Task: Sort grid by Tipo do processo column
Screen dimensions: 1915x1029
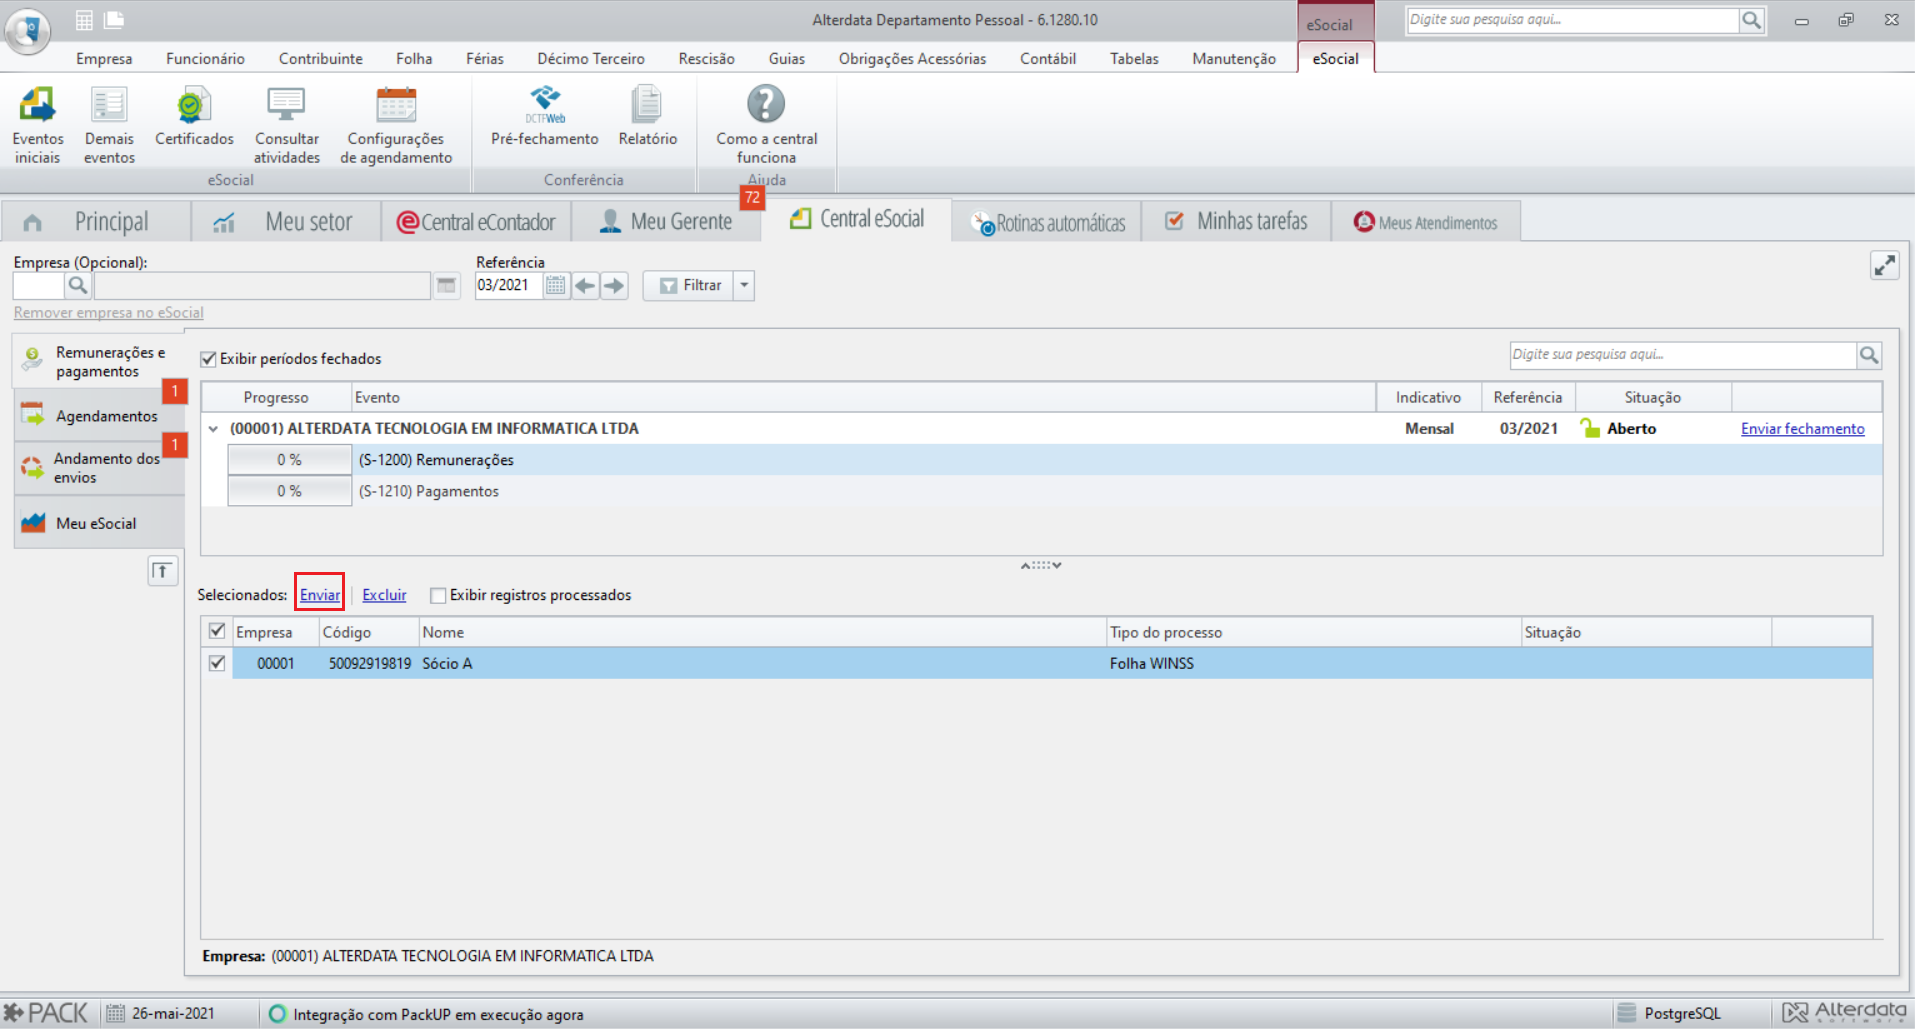Action: click(1313, 632)
